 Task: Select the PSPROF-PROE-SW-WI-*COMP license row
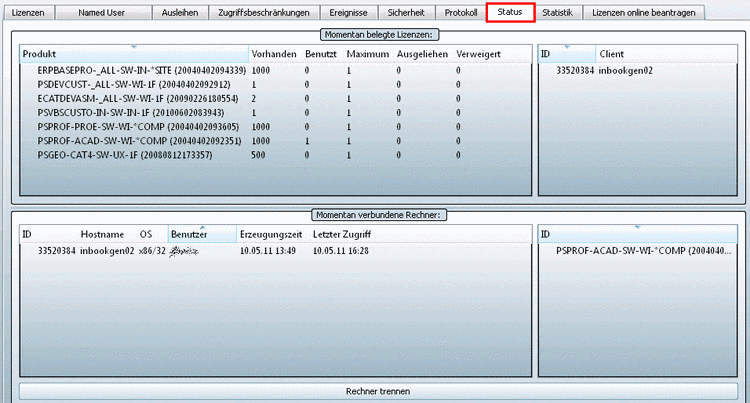[276, 127]
